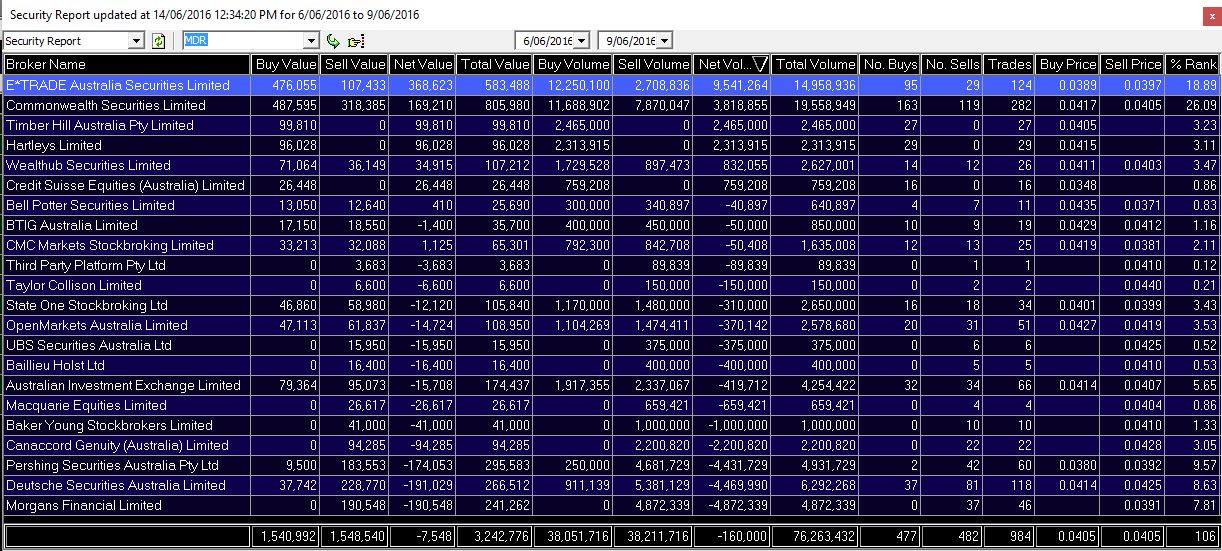Sort by No. Buys column header
1222x551 pixels.
(890, 64)
